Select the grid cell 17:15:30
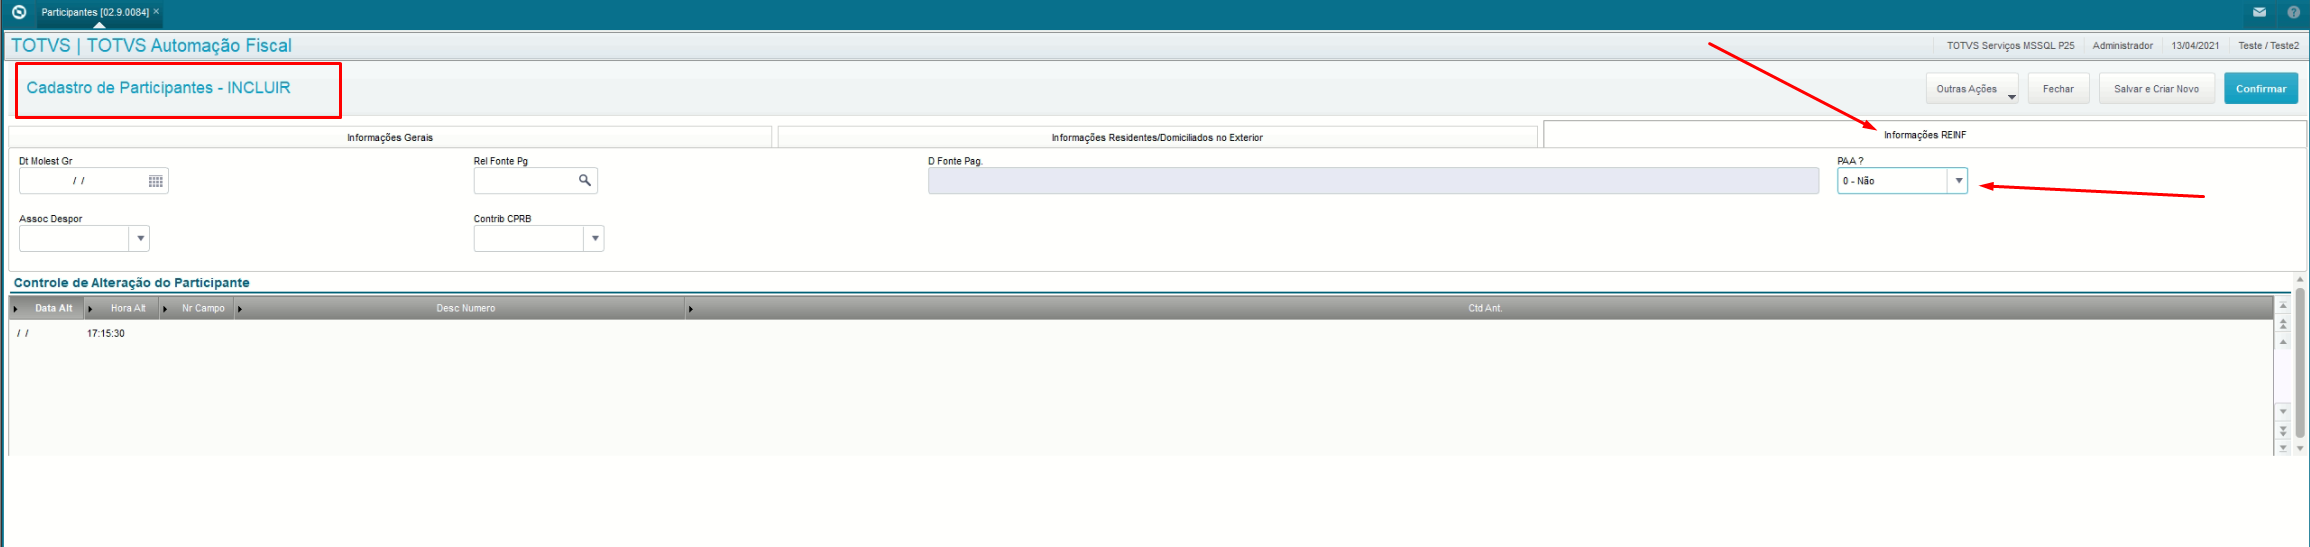Viewport: 2310px width, 547px height. (x=106, y=334)
